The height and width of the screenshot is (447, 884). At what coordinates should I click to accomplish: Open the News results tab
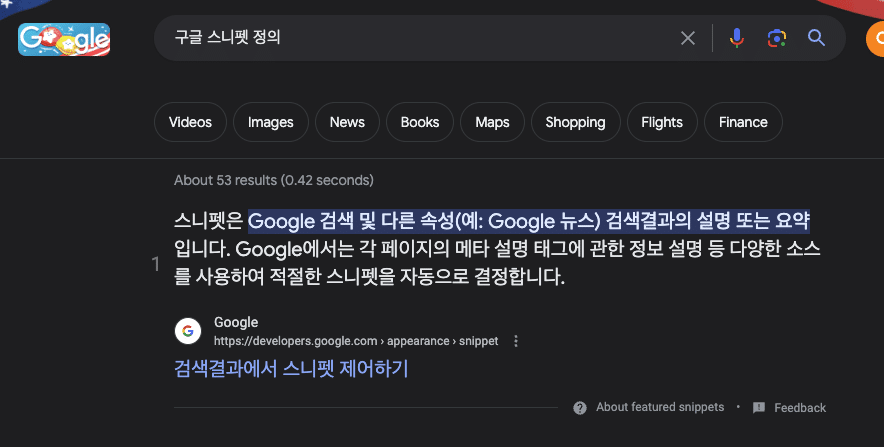click(x=347, y=122)
